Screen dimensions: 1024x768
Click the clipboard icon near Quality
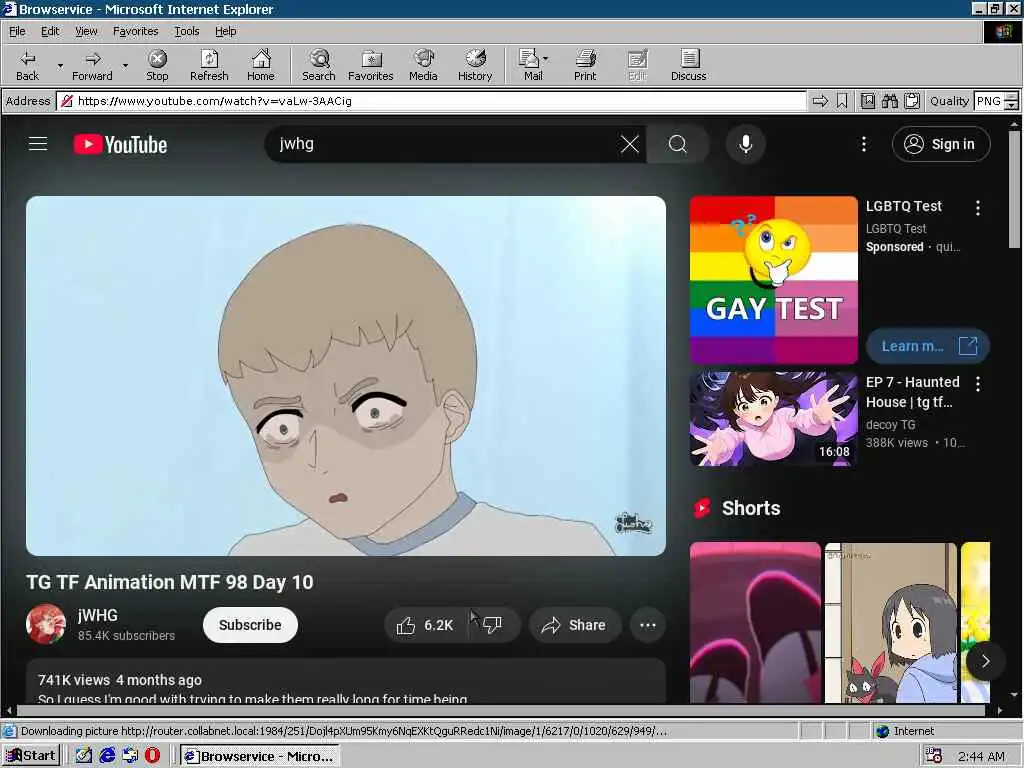pyautogui.click(x=912, y=101)
